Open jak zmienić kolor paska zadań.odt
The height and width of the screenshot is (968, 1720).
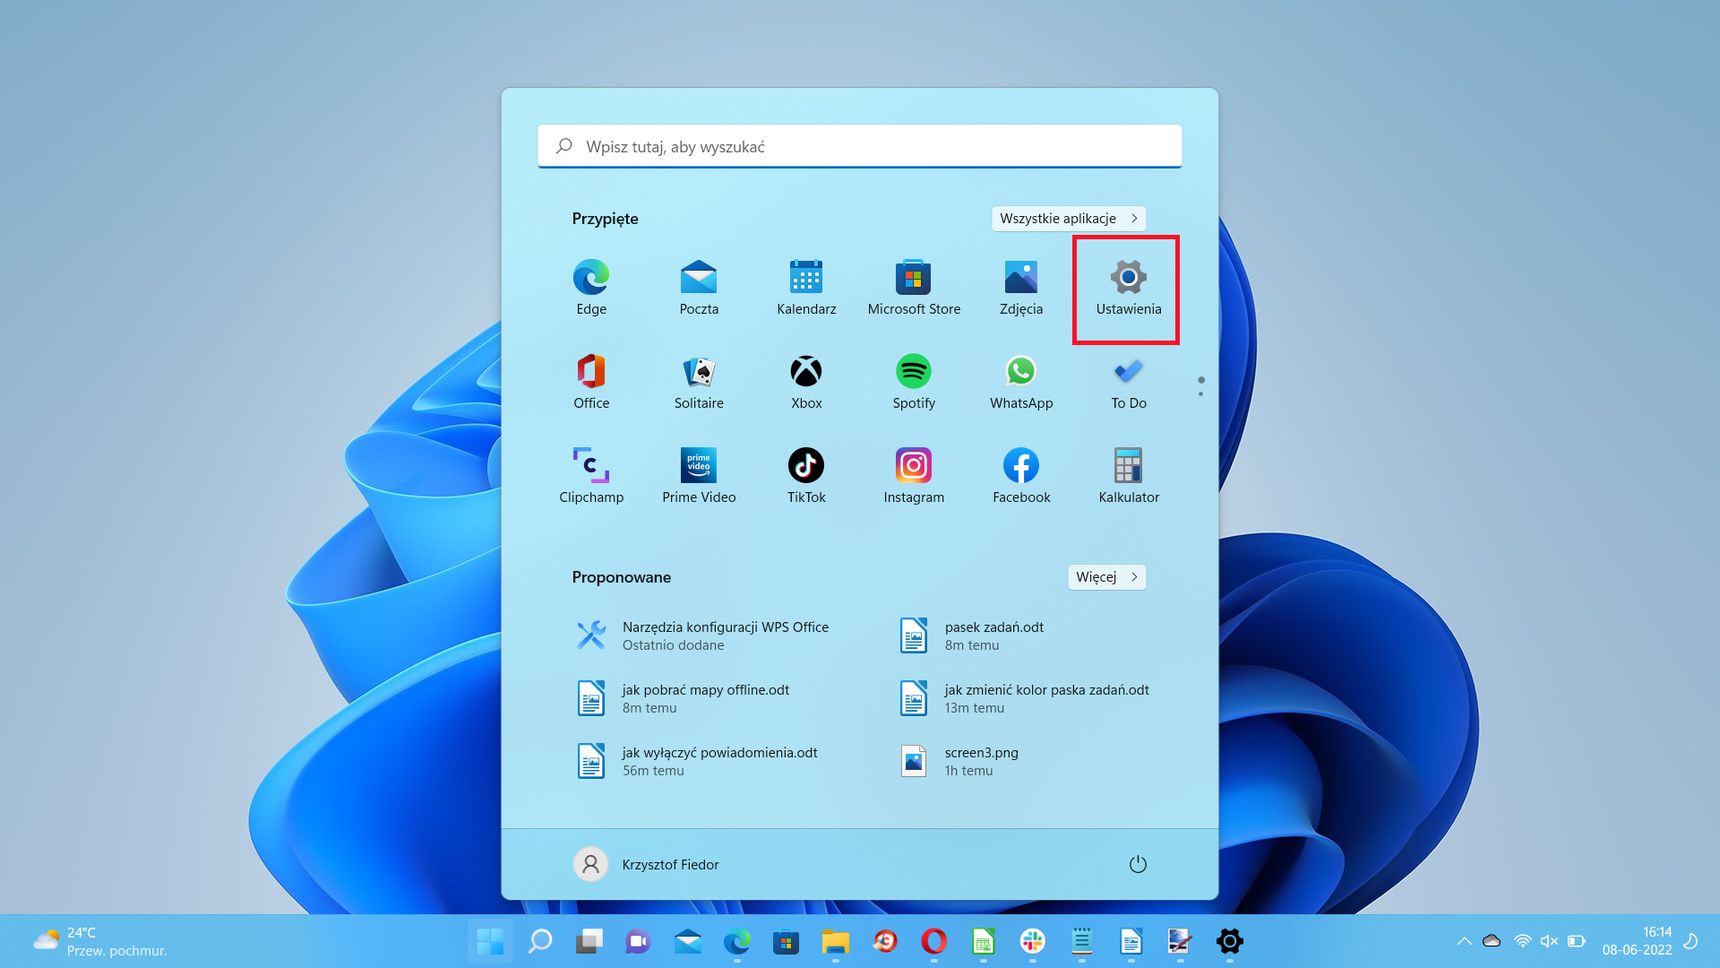[1024, 698]
